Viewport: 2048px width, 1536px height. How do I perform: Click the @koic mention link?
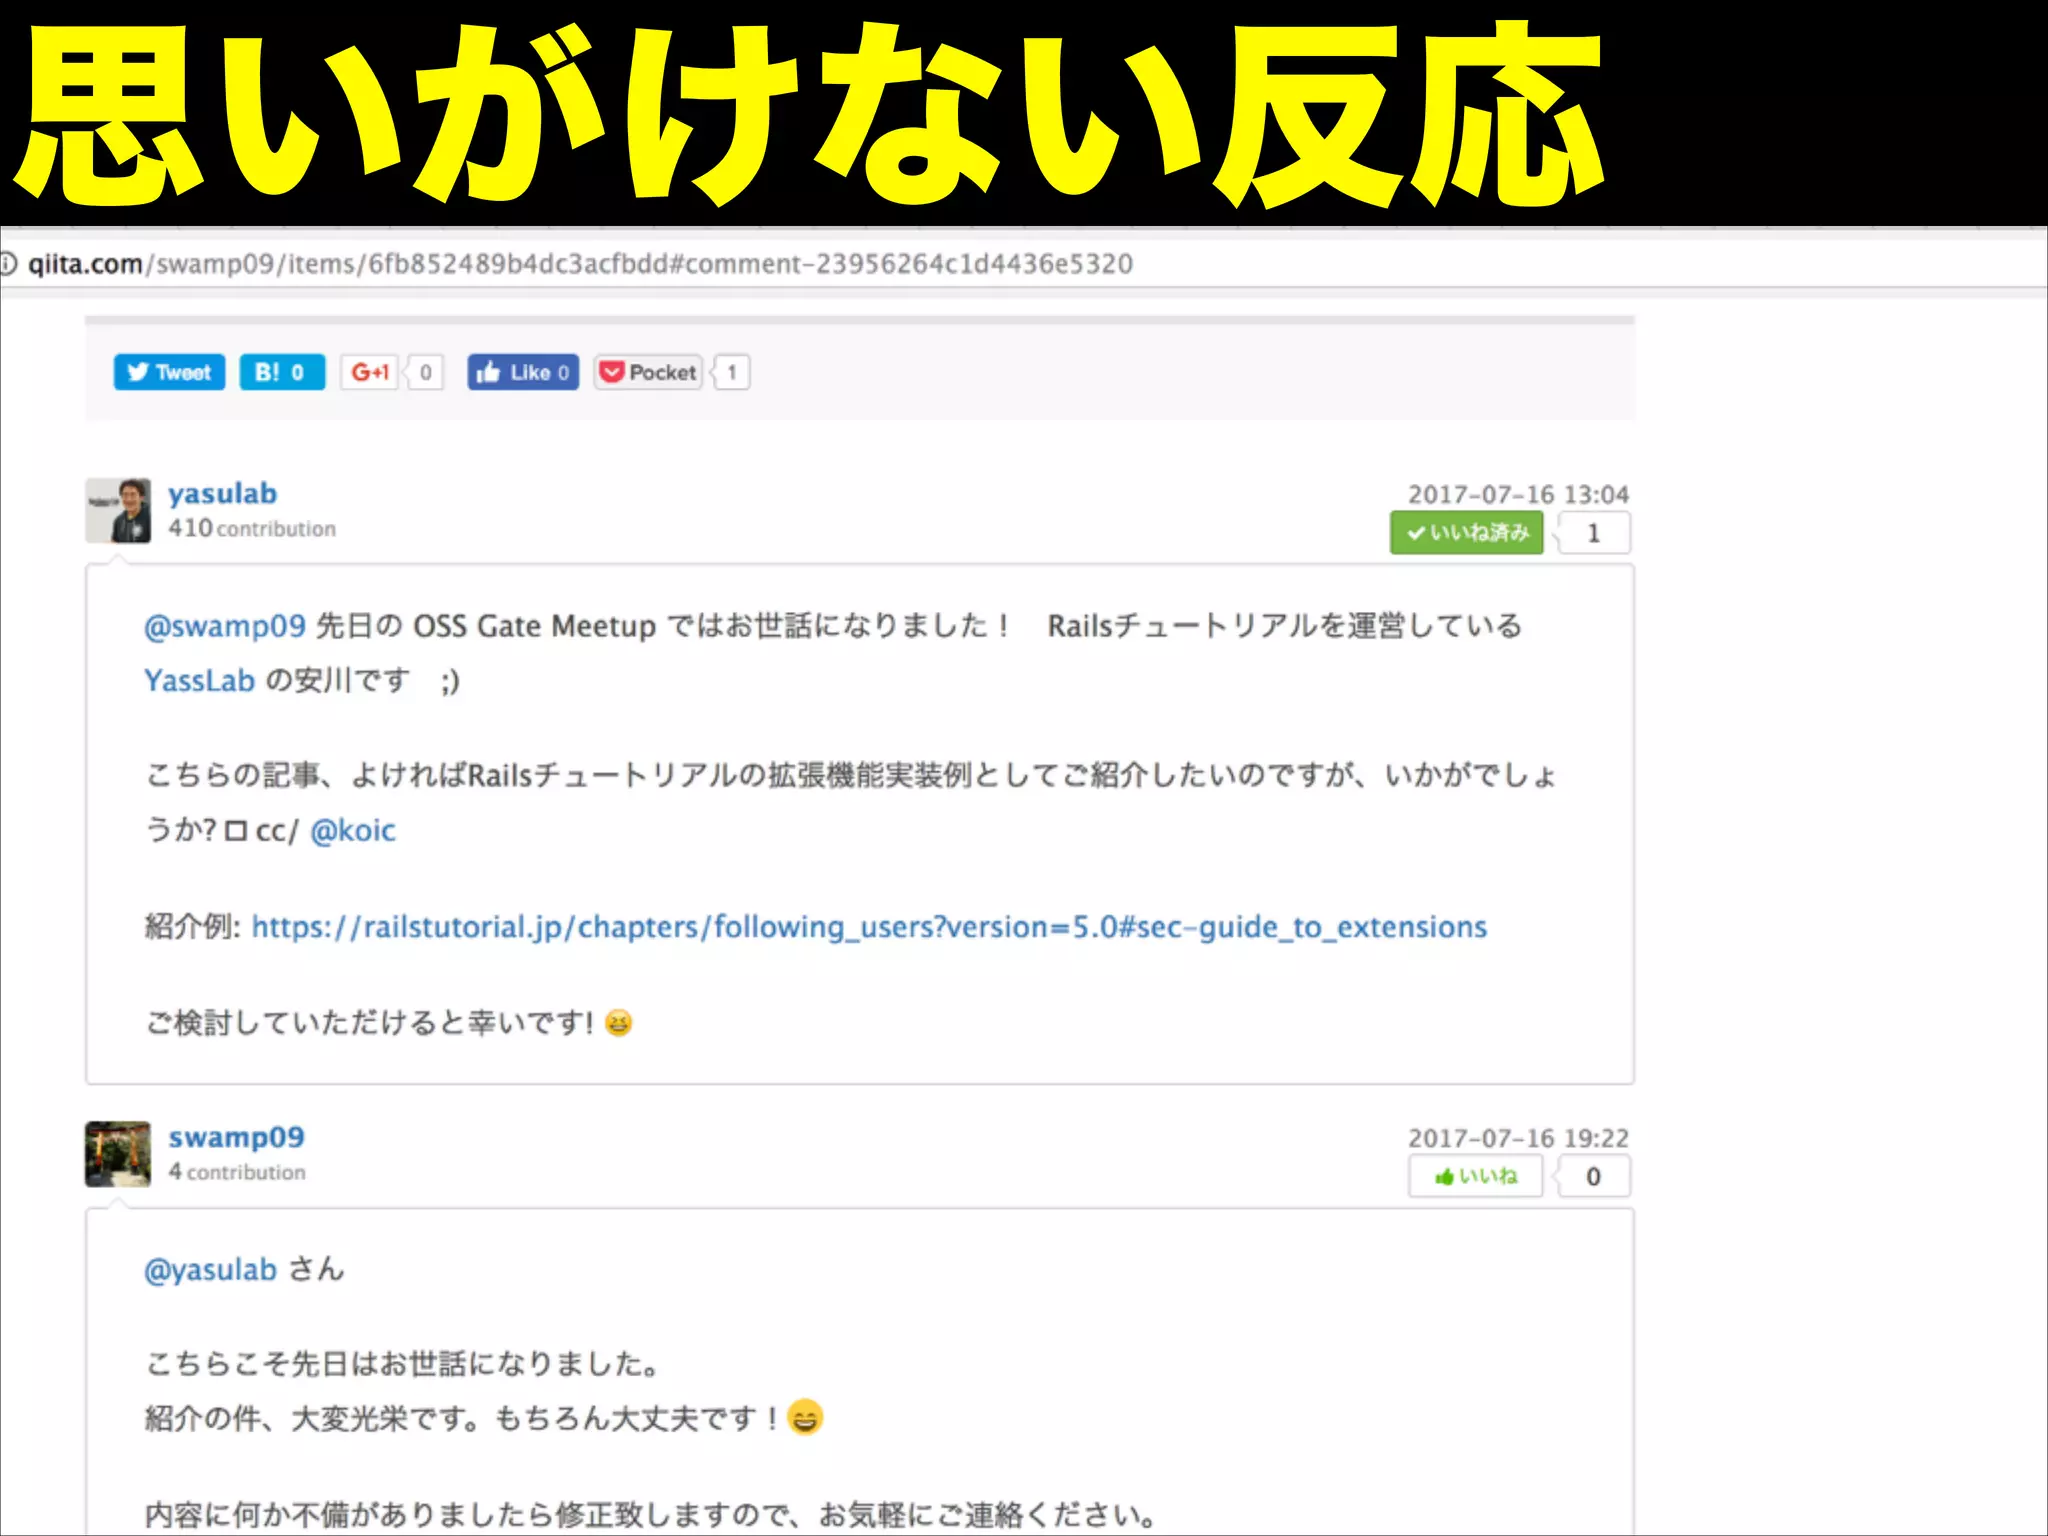pos(353,831)
